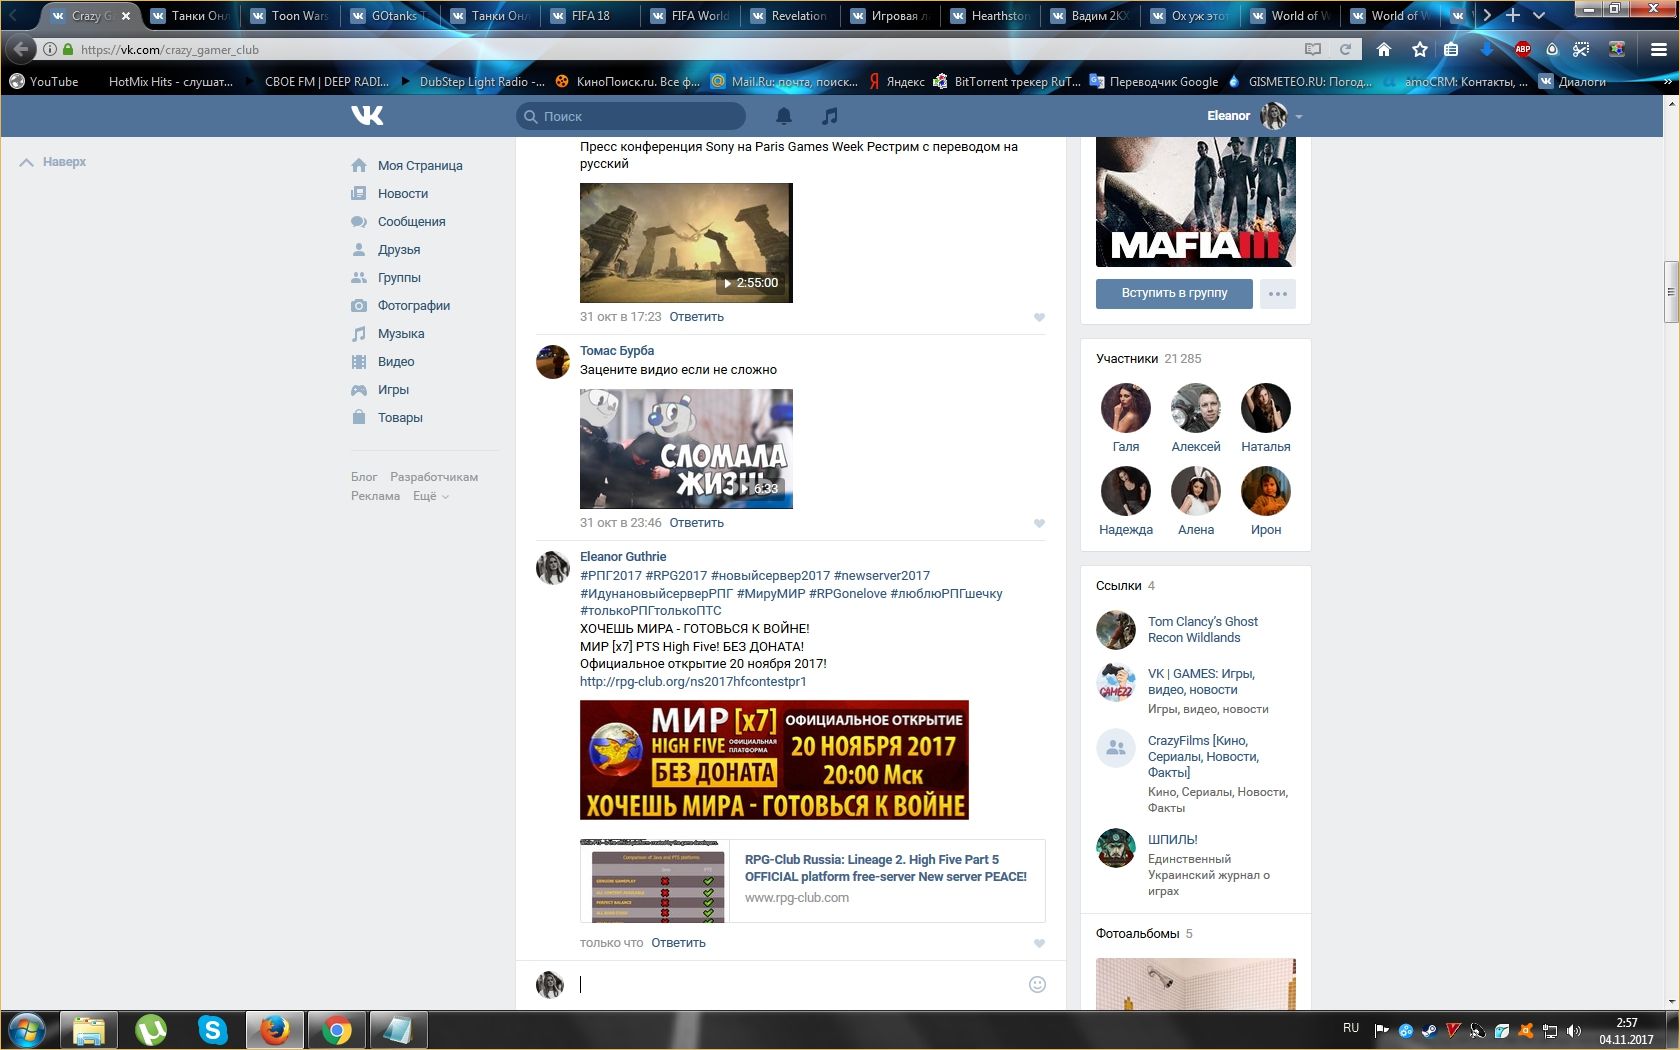1680x1050 pixels.
Task: Open Adblock Plus extension icon
Action: 1522,49
